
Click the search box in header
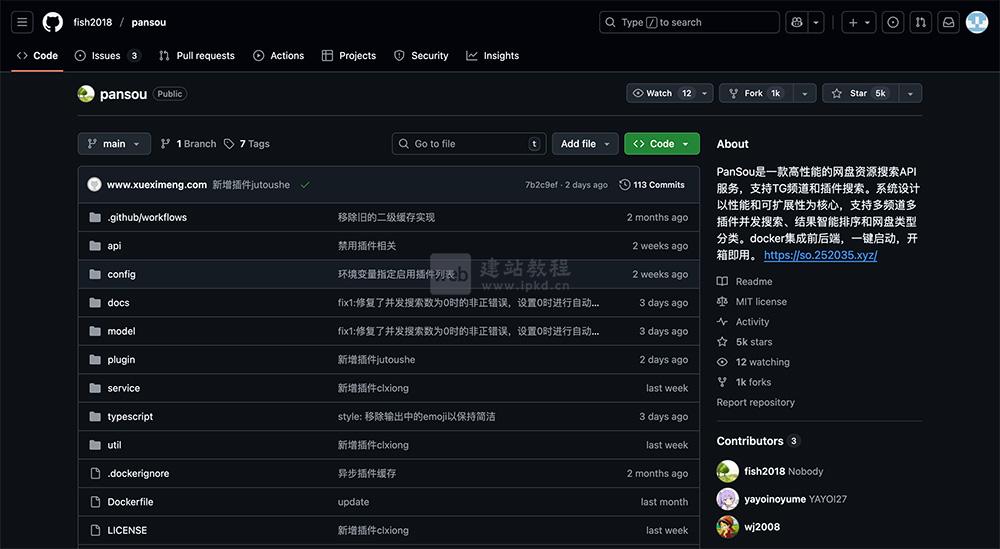[x=689, y=22]
